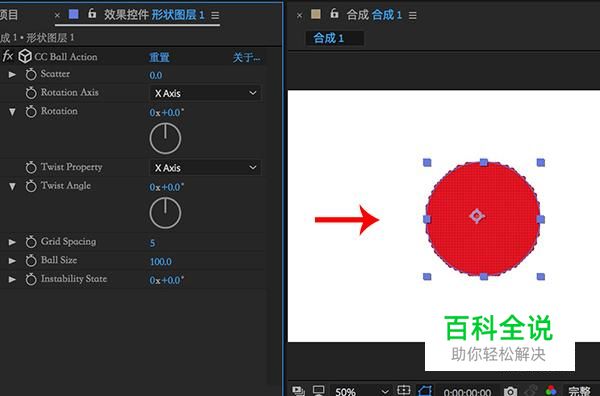600x396 pixels.
Task: Click the right-middle bounding box handle
Action: click(540, 219)
